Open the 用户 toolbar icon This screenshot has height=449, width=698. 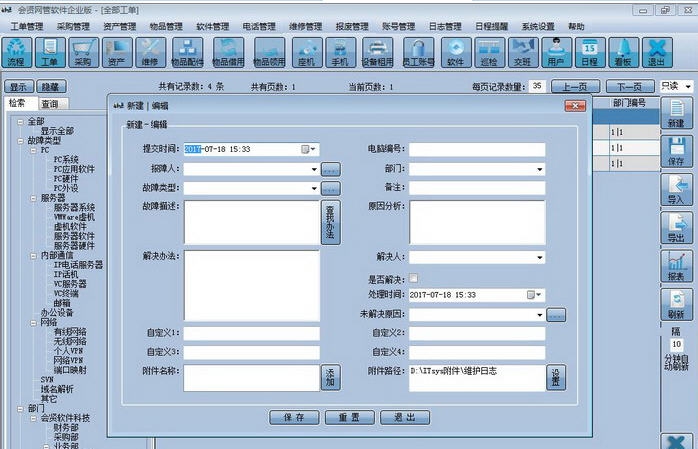point(557,53)
